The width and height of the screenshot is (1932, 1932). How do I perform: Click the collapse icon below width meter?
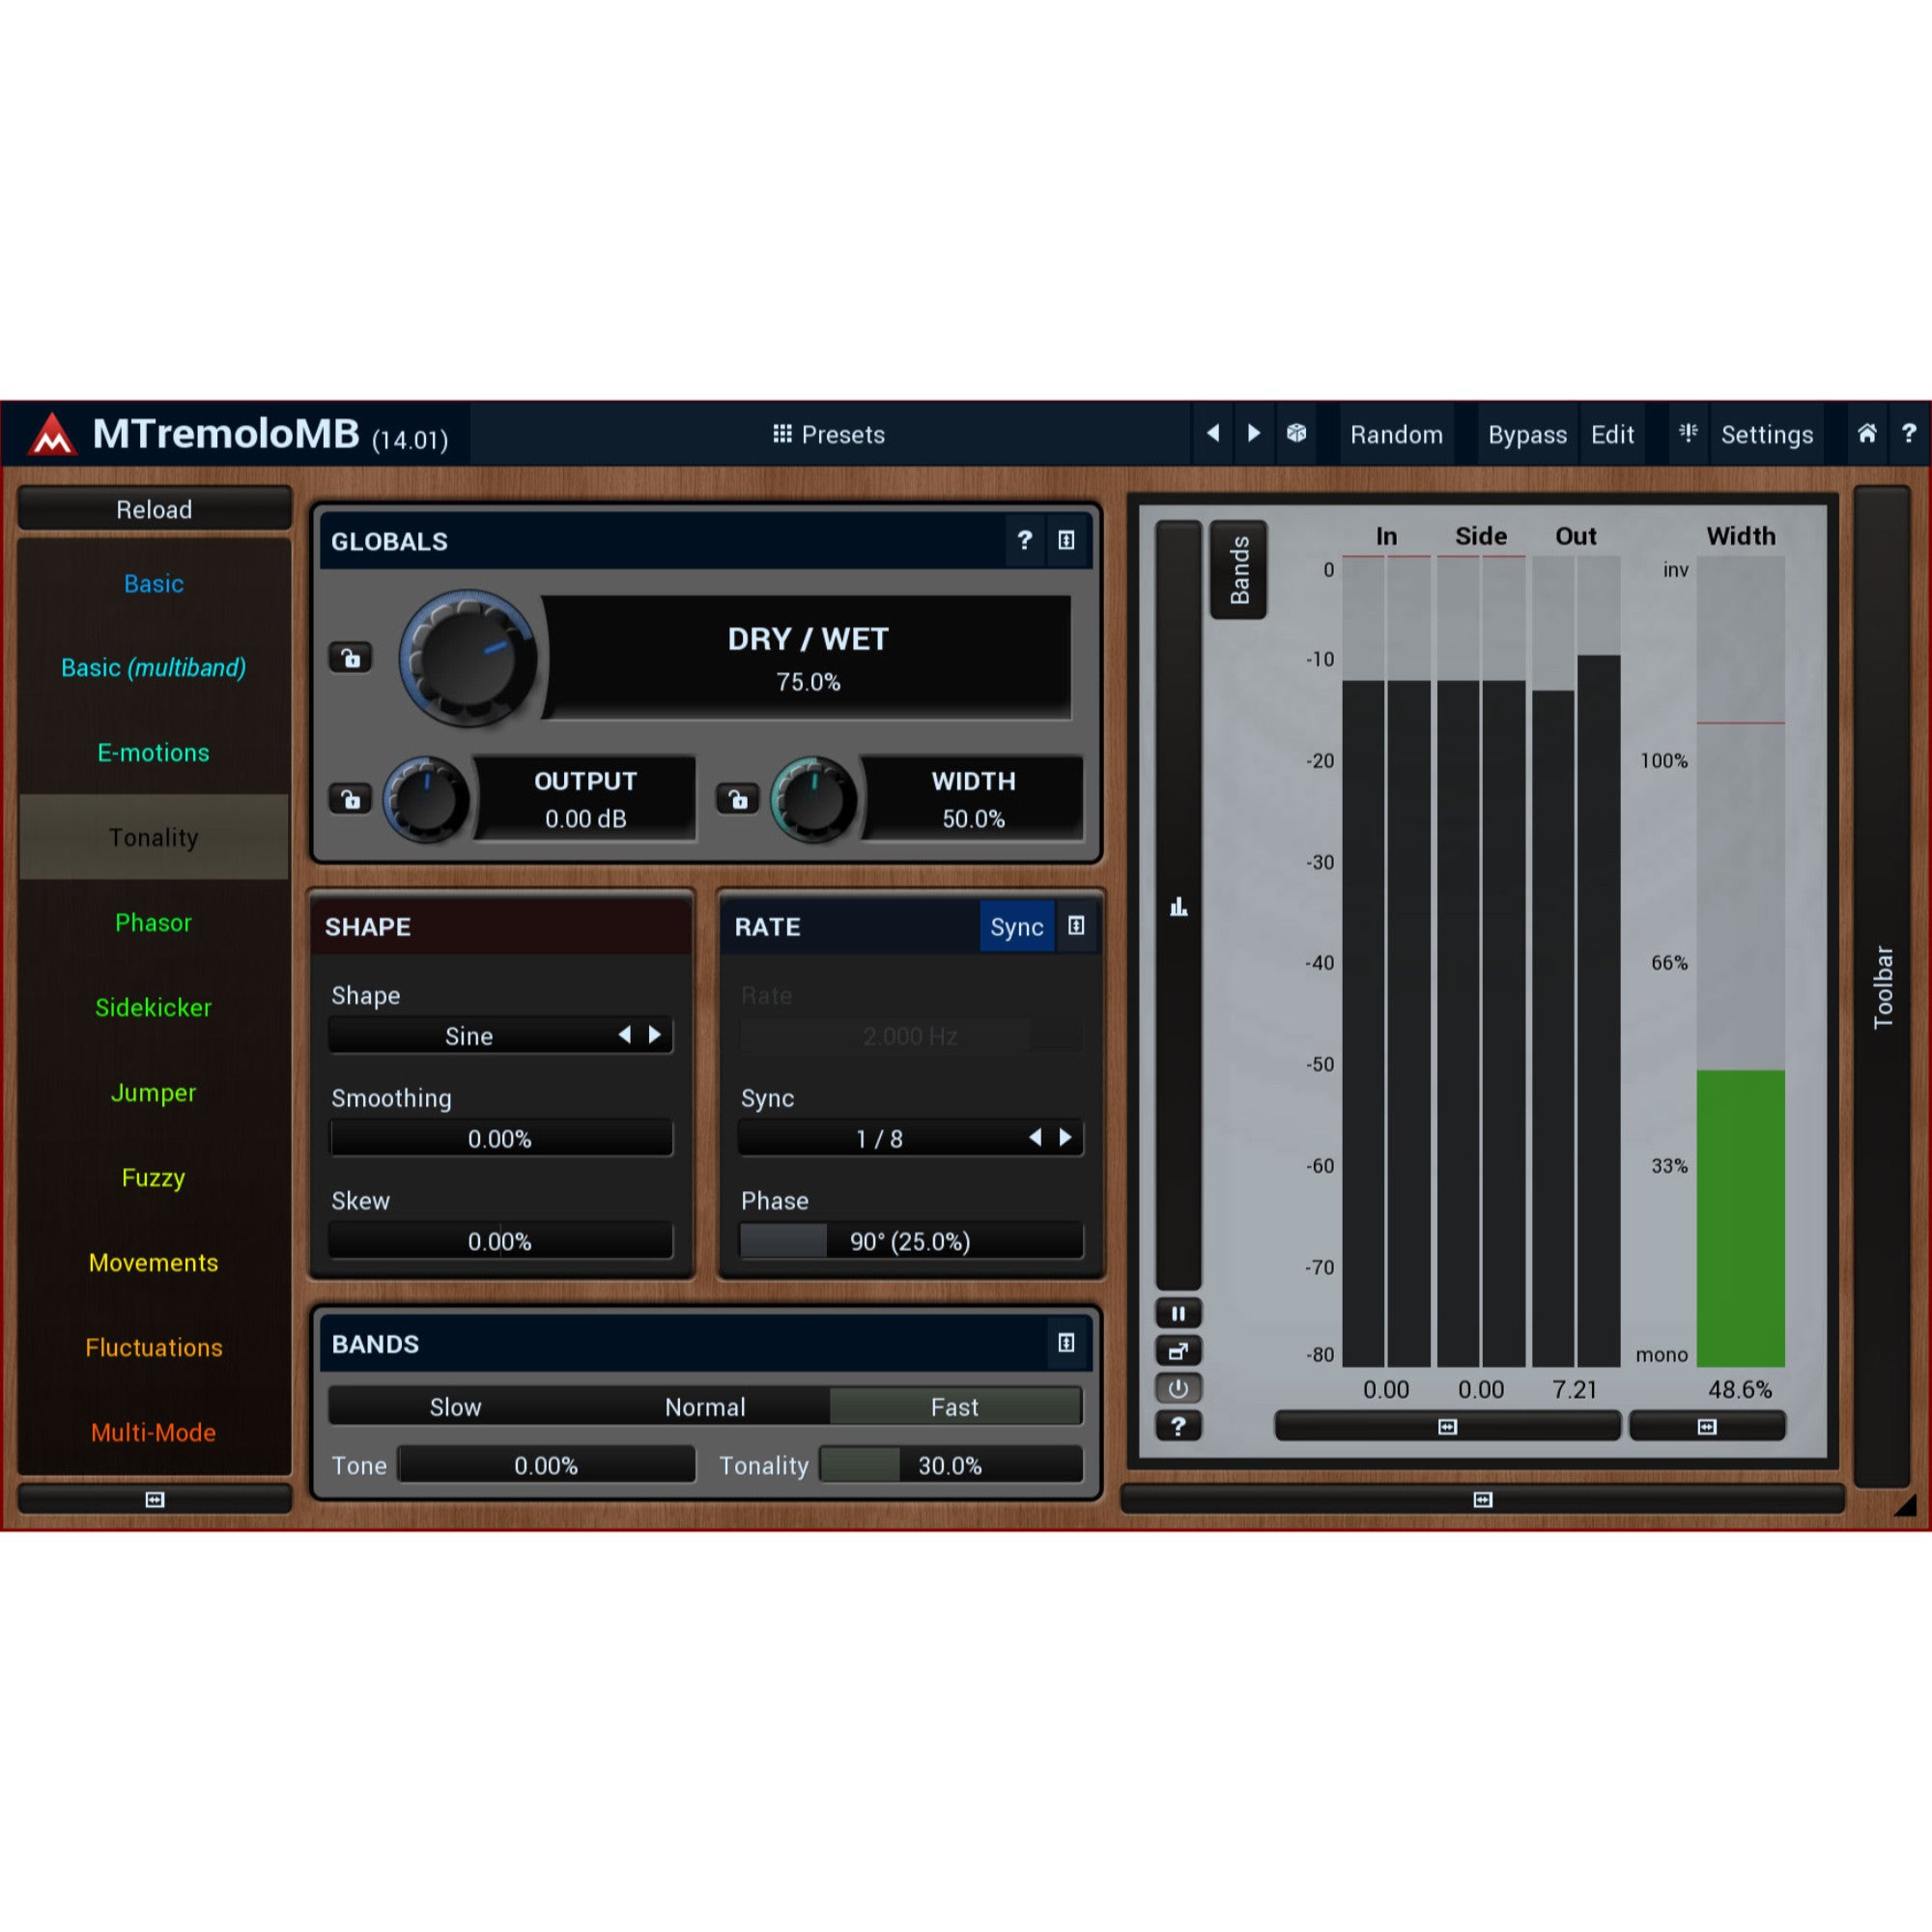[x=1708, y=1427]
